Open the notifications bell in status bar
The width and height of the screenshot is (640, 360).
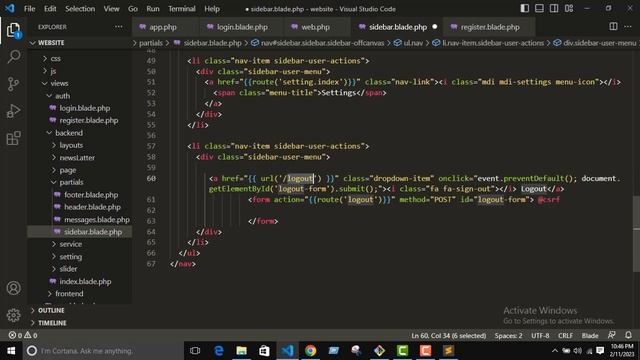[x=628, y=335]
